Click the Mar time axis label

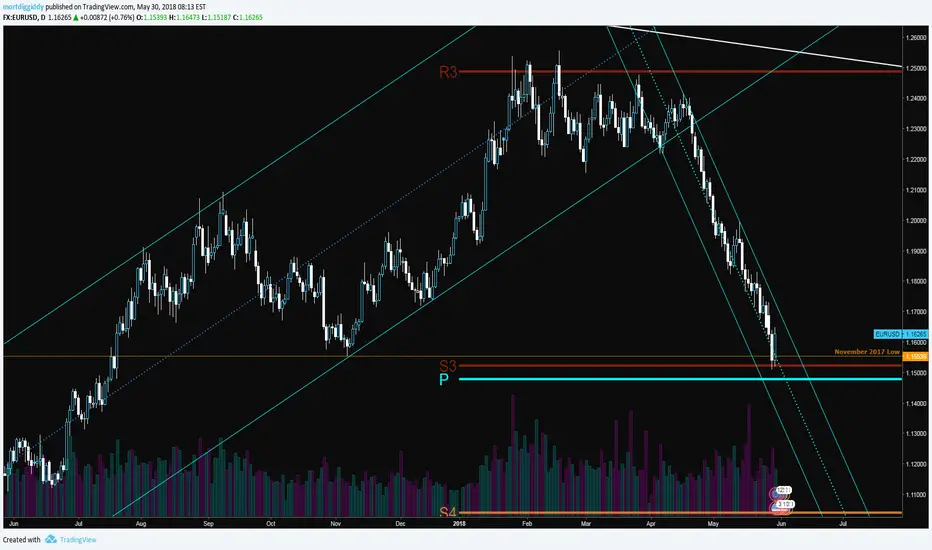pyautogui.click(x=586, y=524)
